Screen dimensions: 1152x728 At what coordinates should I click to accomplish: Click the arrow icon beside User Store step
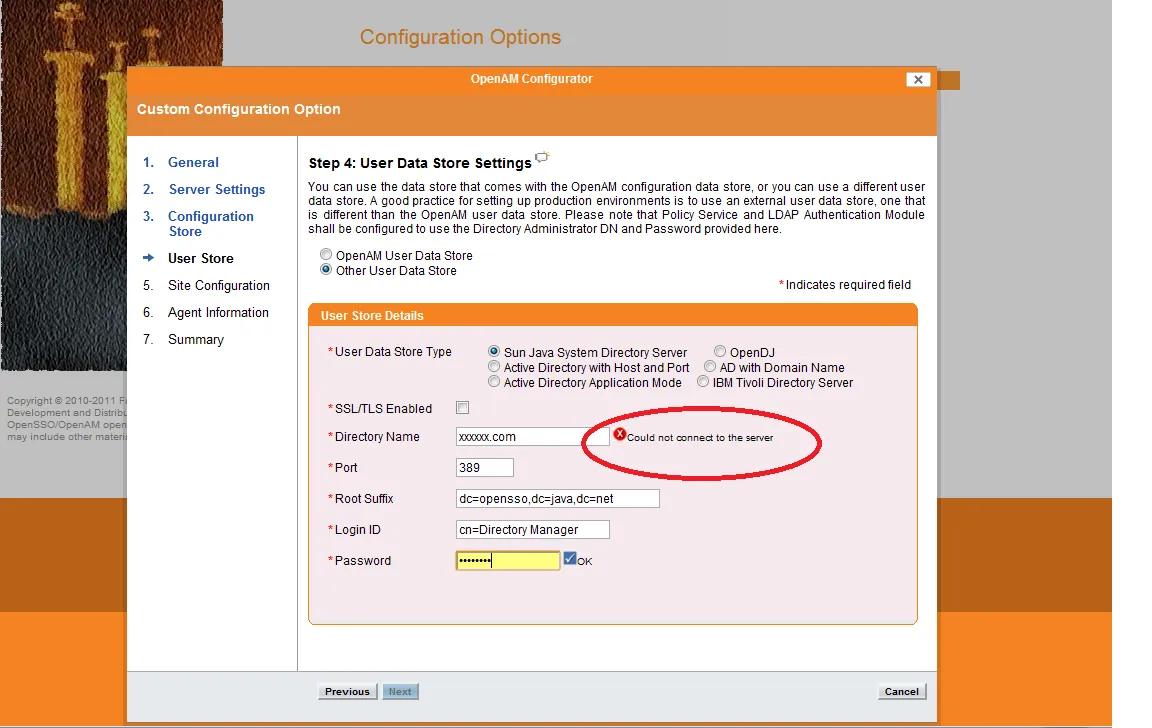tap(148, 258)
